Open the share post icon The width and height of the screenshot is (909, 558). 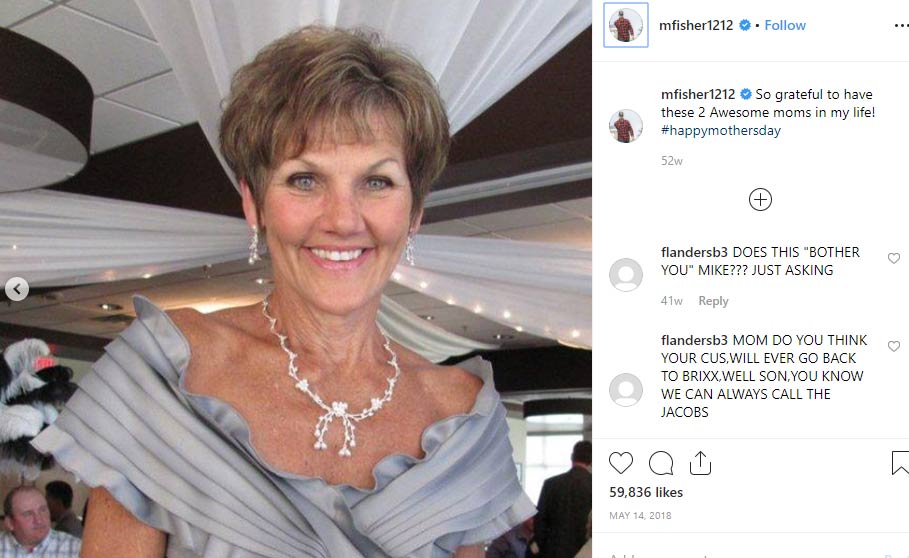(700, 463)
